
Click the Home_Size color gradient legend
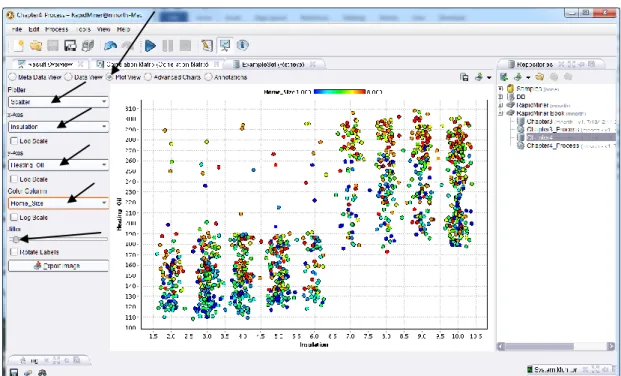(x=339, y=92)
